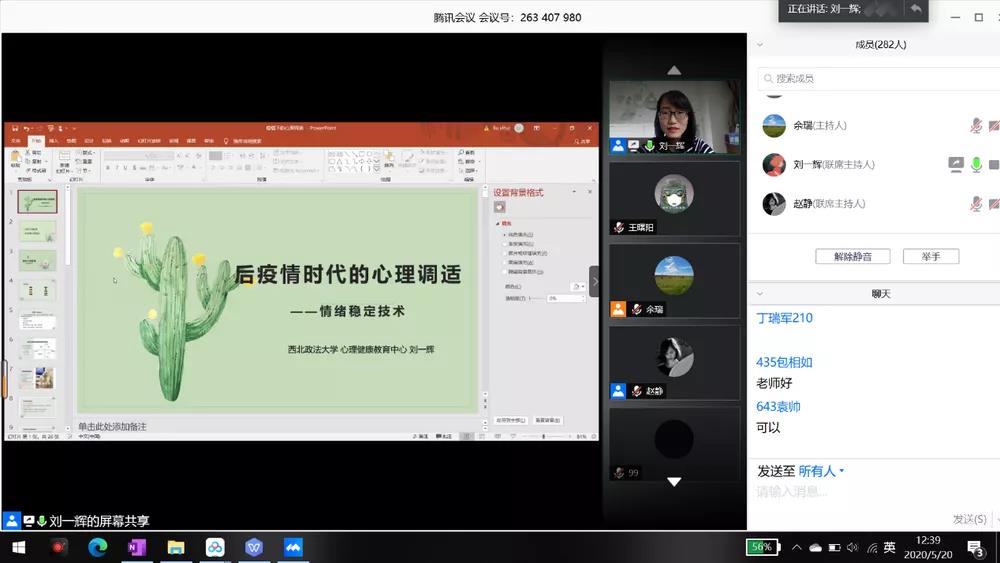Click the 王曙阳 participant video tile
1000x563 pixels.
click(674, 198)
